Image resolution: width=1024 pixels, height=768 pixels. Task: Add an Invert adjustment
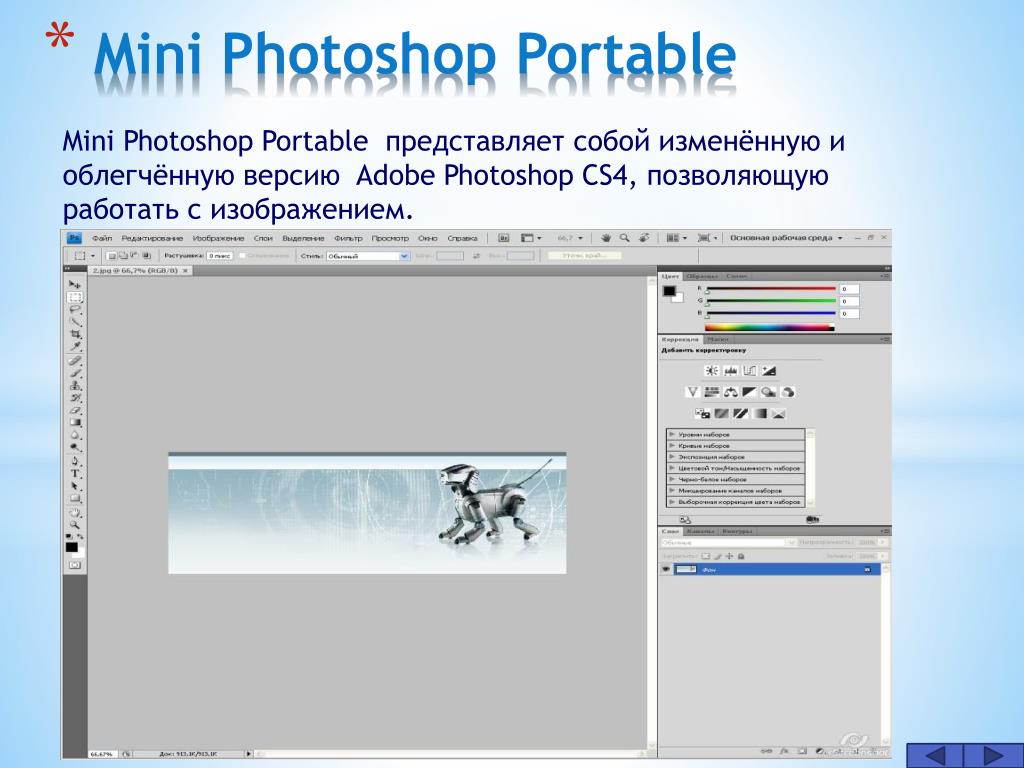(x=703, y=413)
